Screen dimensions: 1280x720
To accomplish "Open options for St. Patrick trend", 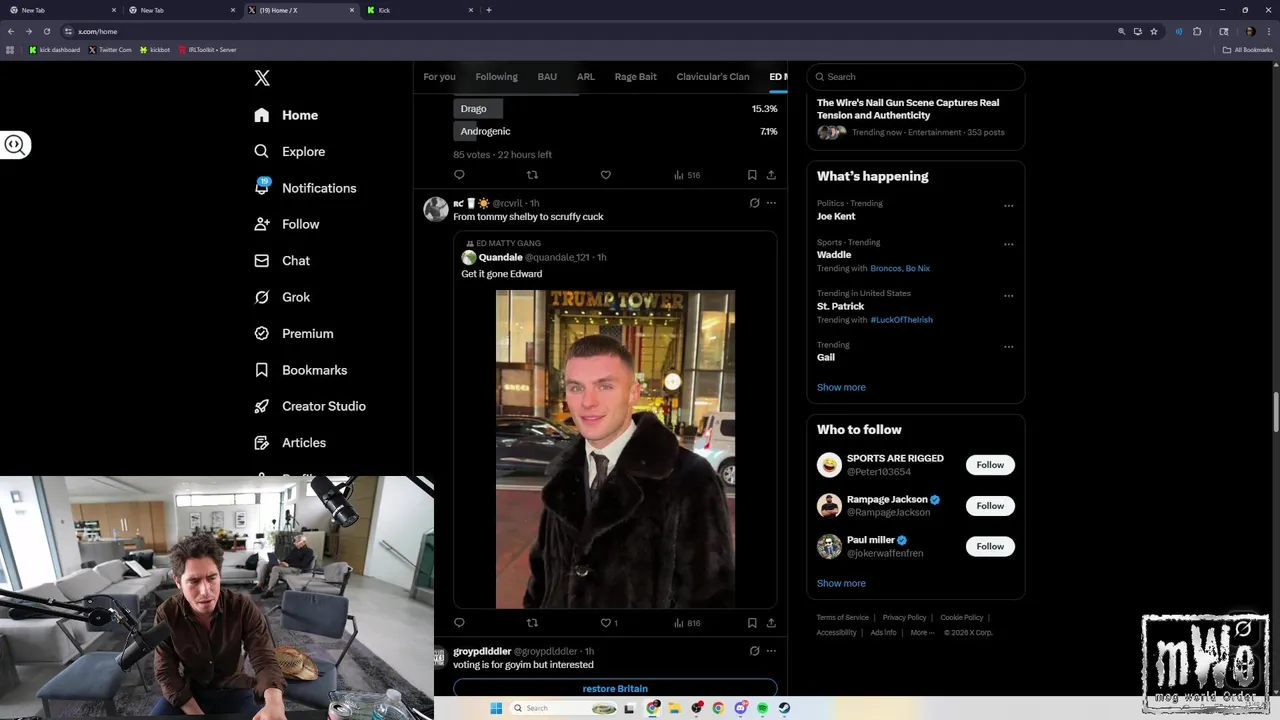I will (x=1008, y=296).
